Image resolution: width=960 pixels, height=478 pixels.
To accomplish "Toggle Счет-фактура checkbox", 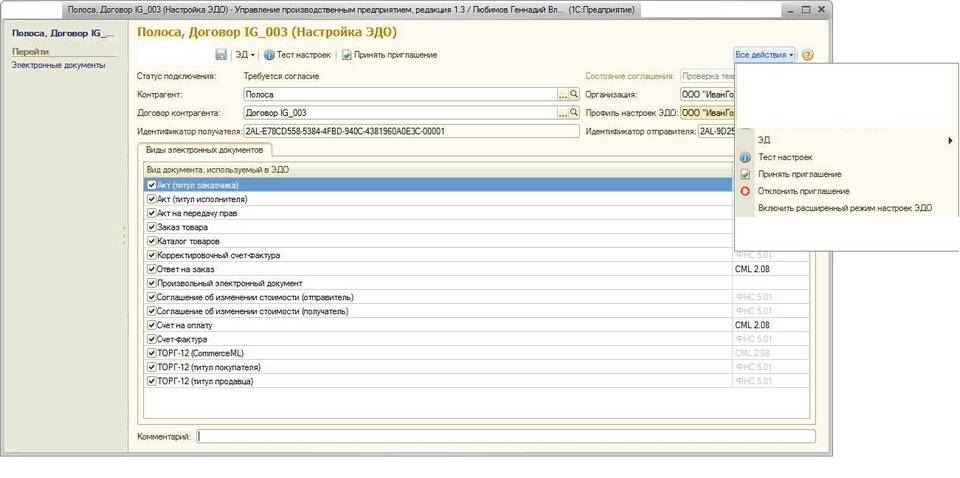I will (x=151, y=340).
